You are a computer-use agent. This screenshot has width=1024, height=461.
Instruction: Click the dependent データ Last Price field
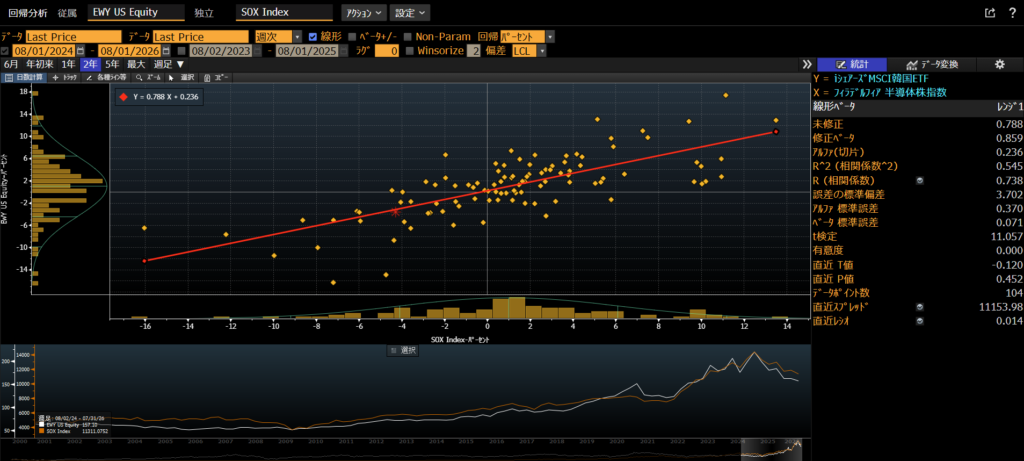[74, 37]
